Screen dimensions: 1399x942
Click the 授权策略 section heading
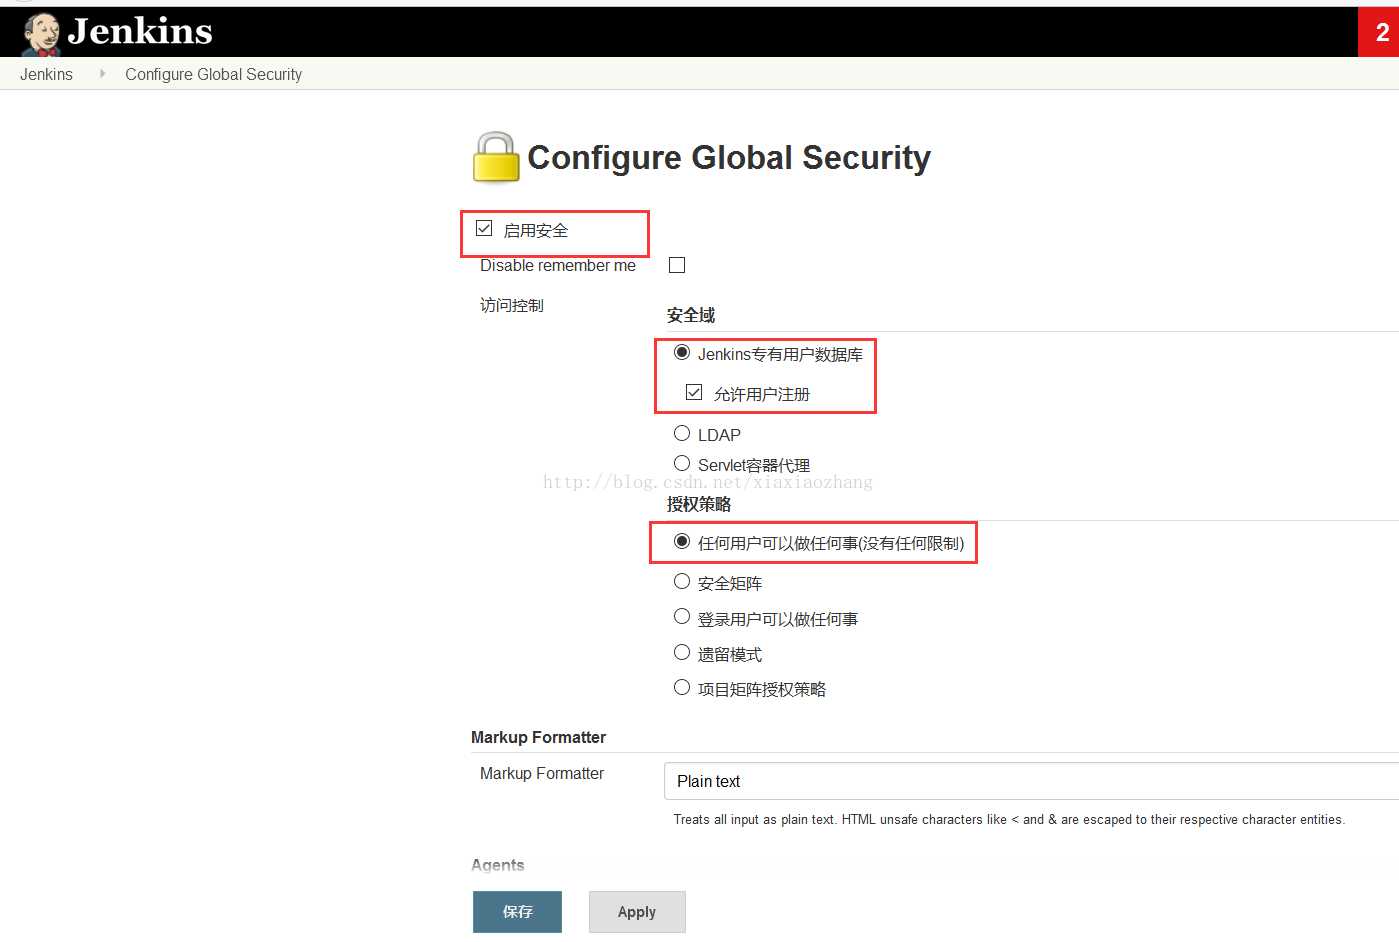(x=699, y=504)
